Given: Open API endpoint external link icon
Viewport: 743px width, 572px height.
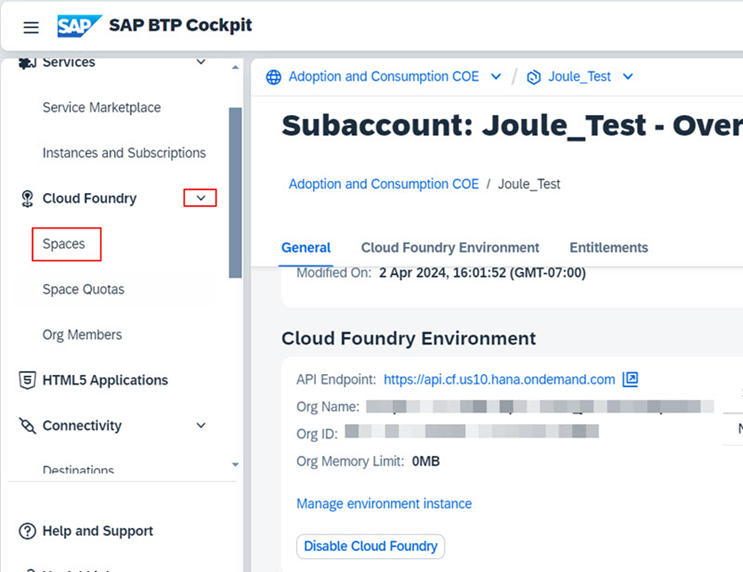Looking at the screenshot, I should tap(630, 379).
